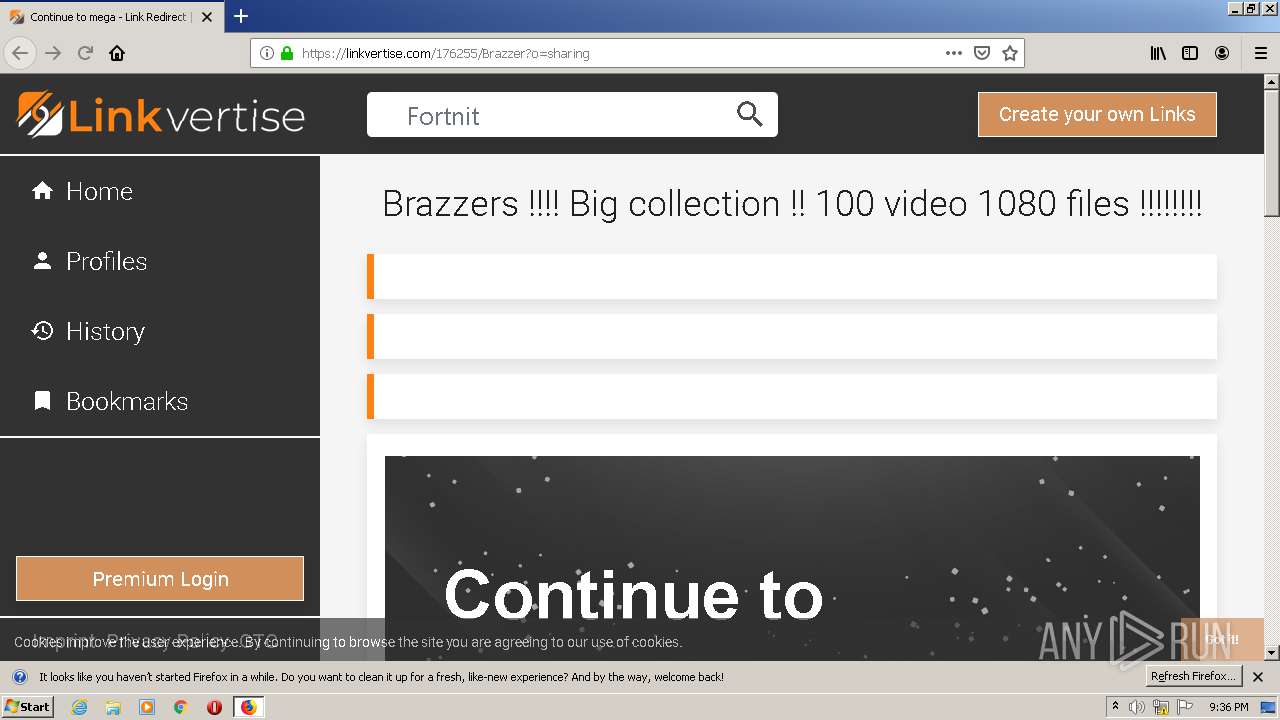This screenshot has width=1280, height=720.
Task: Click the Premium Login button
Action: click(x=160, y=579)
